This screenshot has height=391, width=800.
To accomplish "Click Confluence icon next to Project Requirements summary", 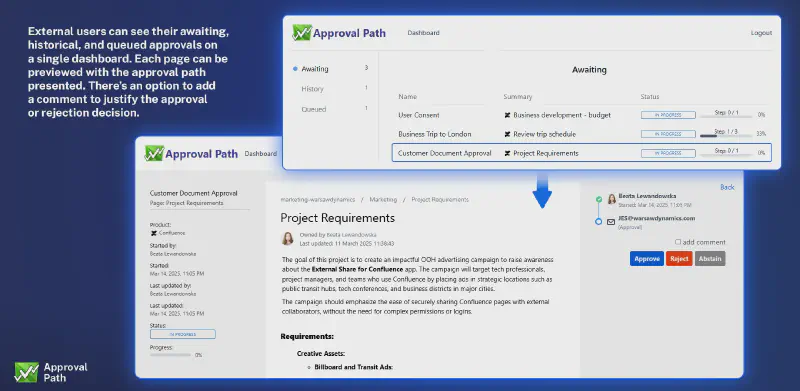I will pos(507,153).
